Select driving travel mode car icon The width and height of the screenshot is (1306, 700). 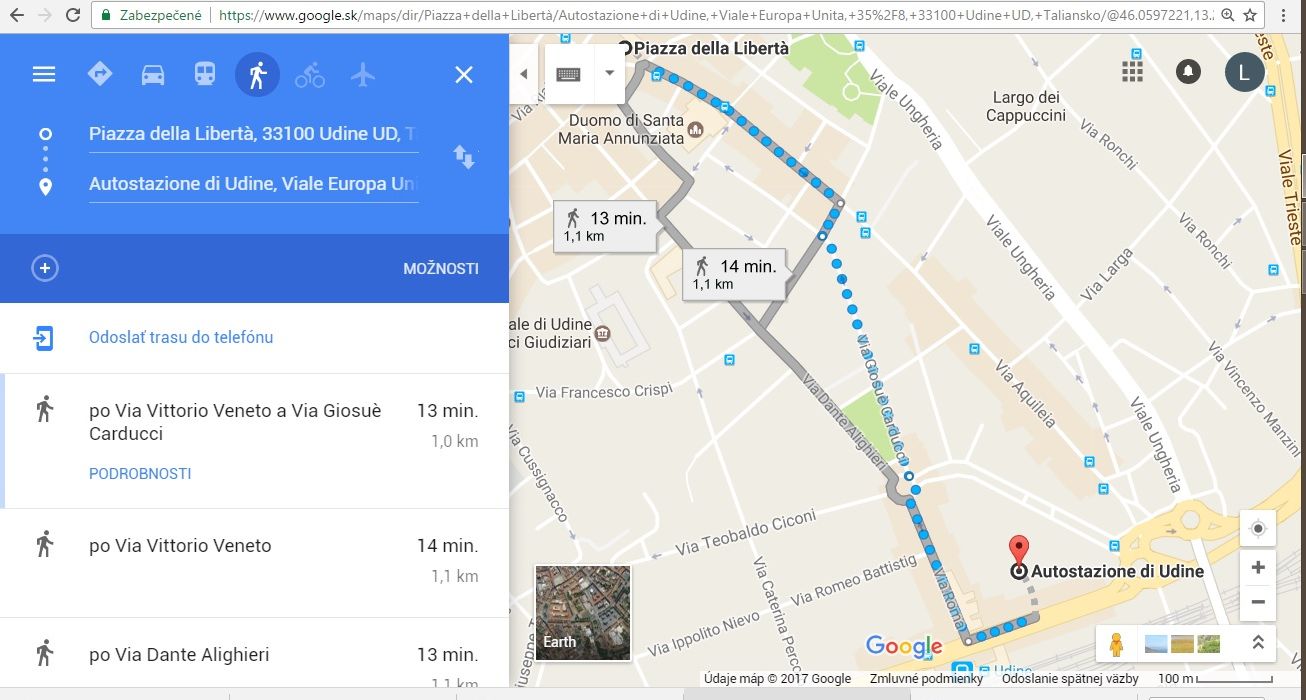tap(153, 74)
